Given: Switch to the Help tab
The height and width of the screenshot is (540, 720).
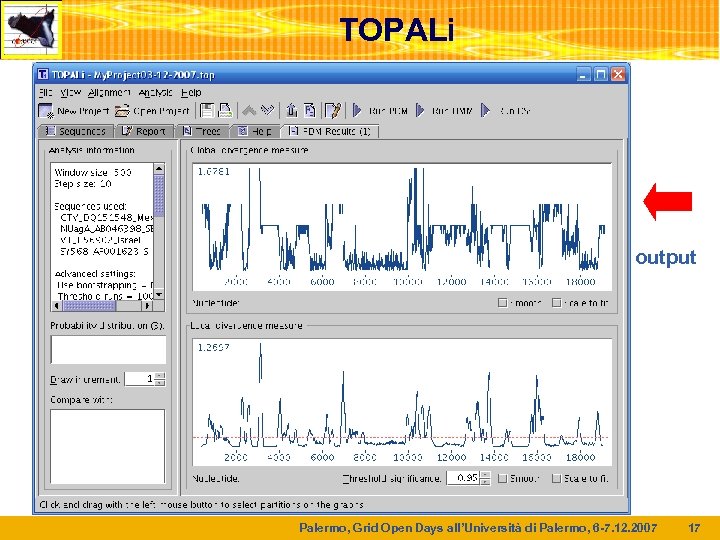Looking at the screenshot, I should (255, 131).
